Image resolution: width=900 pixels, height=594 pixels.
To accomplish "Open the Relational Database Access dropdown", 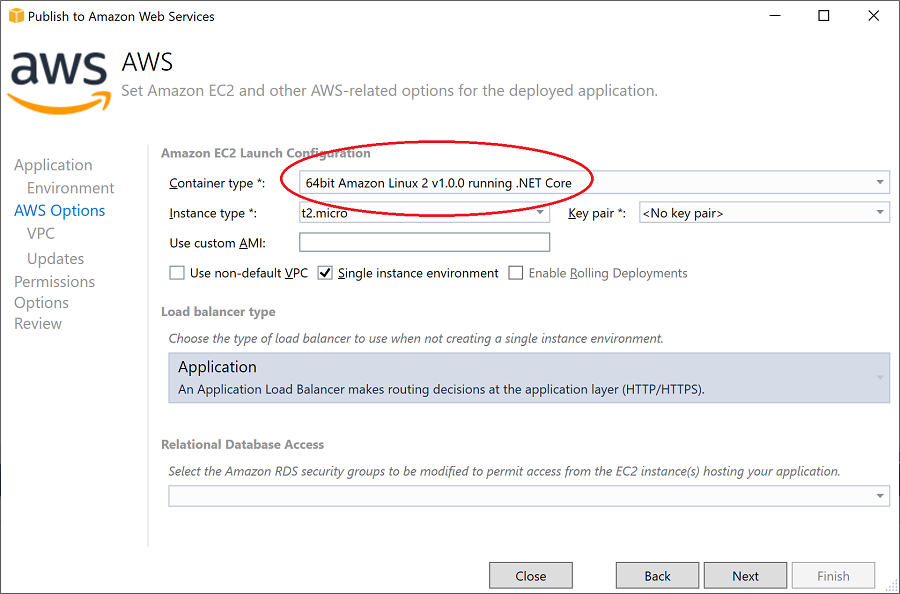I will tap(879, 495).
